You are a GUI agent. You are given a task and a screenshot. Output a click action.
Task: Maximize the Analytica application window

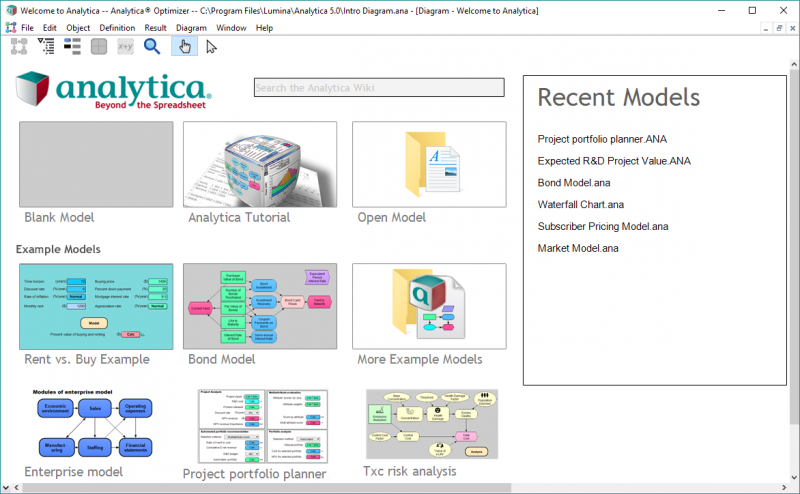(x=752, y=10)
